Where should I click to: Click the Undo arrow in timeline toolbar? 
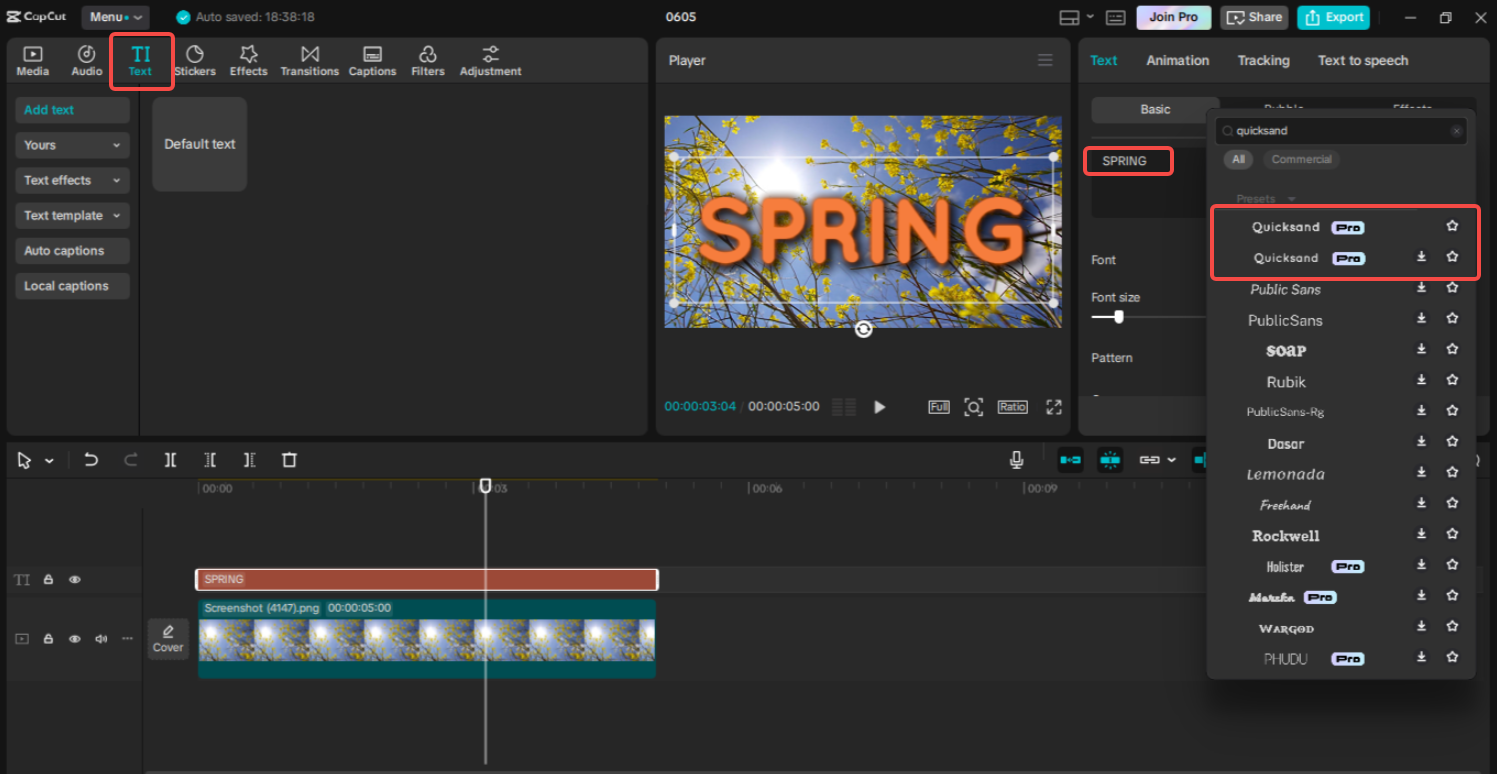point(91,460)
